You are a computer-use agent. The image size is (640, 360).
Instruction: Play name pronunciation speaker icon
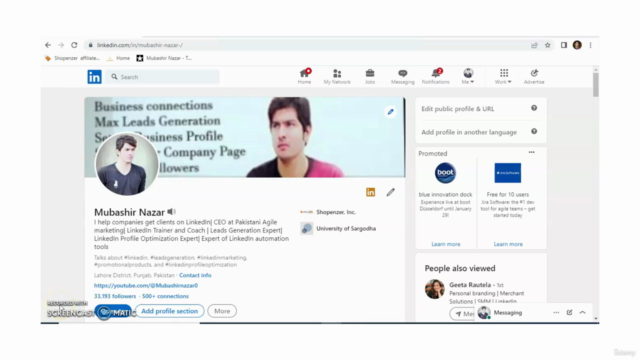171,212
